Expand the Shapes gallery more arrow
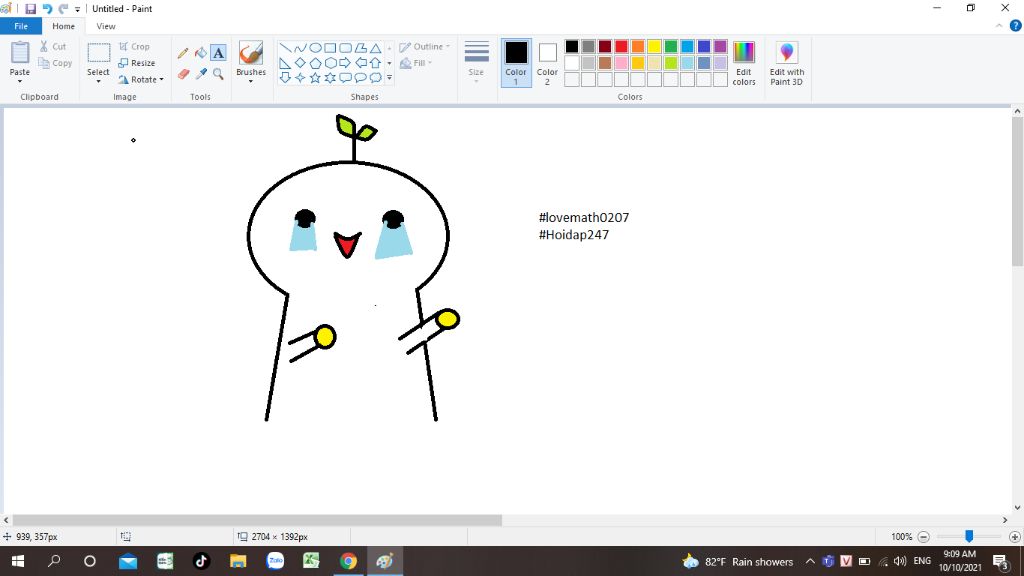This screenshot has width=1024, height=576. (x=389, y=78)
